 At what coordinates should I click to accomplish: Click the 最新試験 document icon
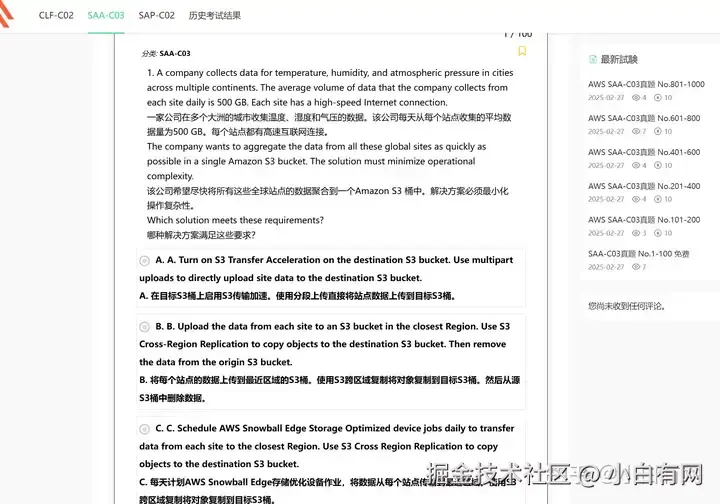click(x=593, y=59)
